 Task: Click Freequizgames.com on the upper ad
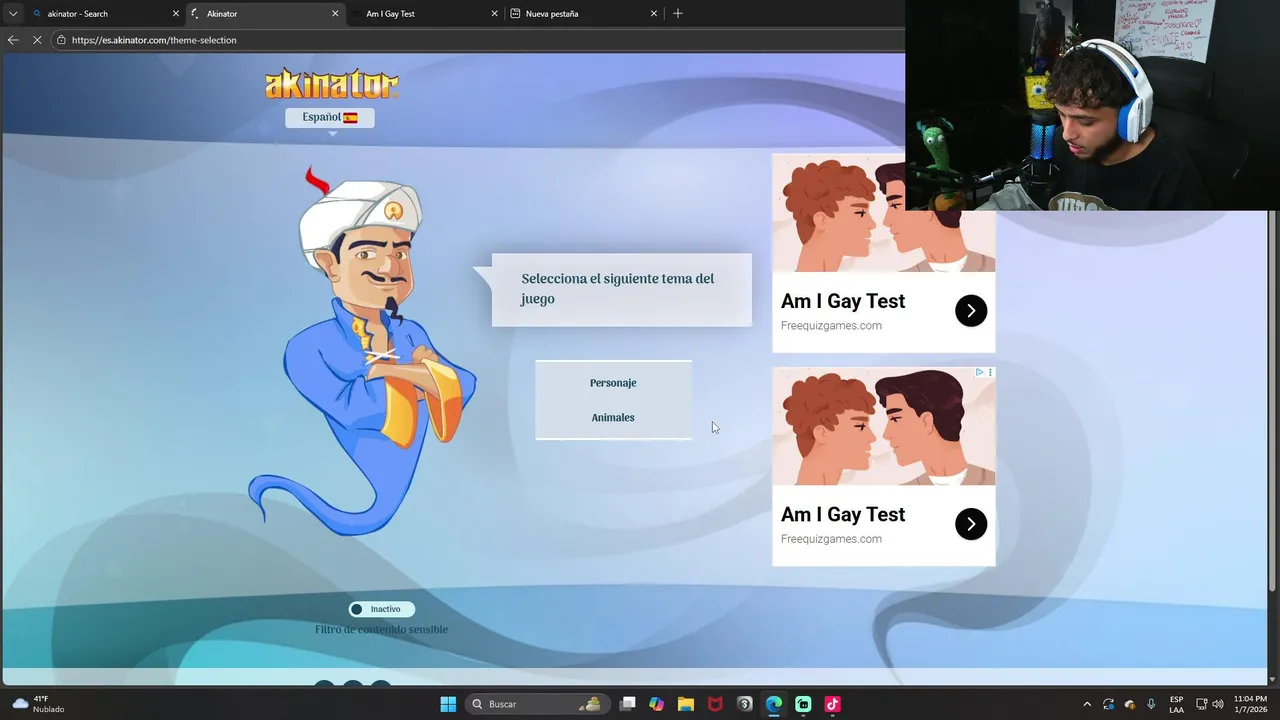(x=831, y=326)
